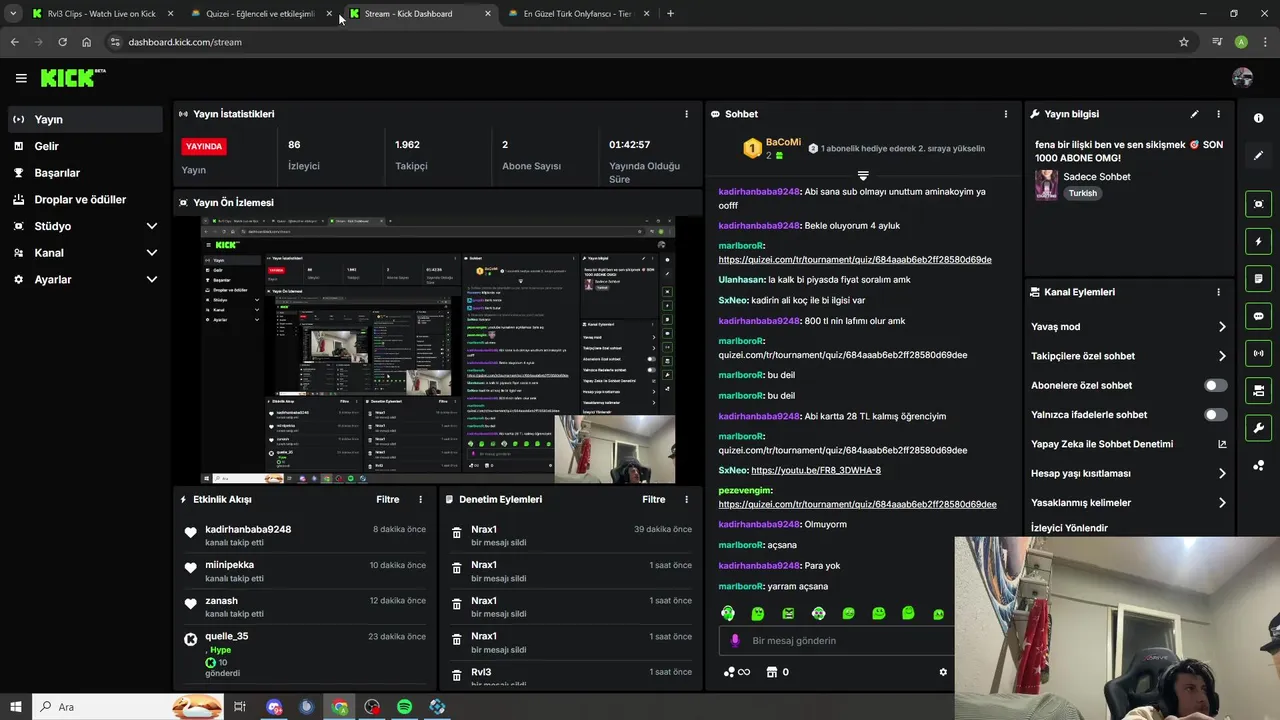Open Takipçilere özel sohbet chevron
Screen dimensions: 1280x720
point(1221,356)
